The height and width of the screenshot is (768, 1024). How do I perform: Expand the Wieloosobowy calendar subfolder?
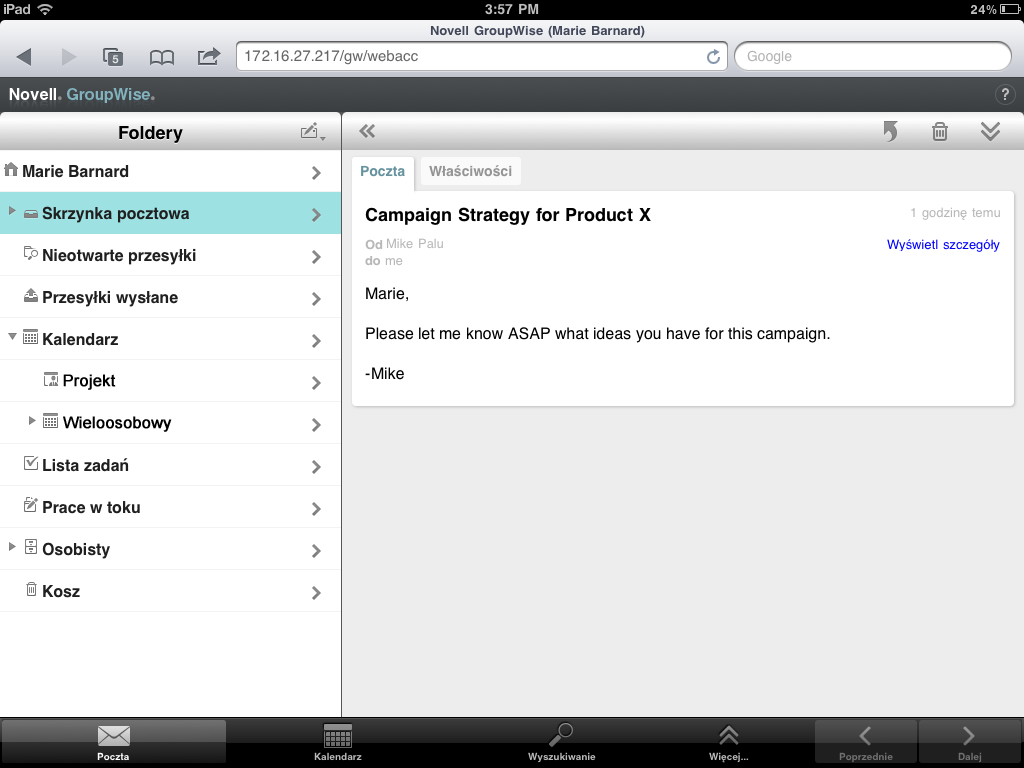click(x=32, y=422)
